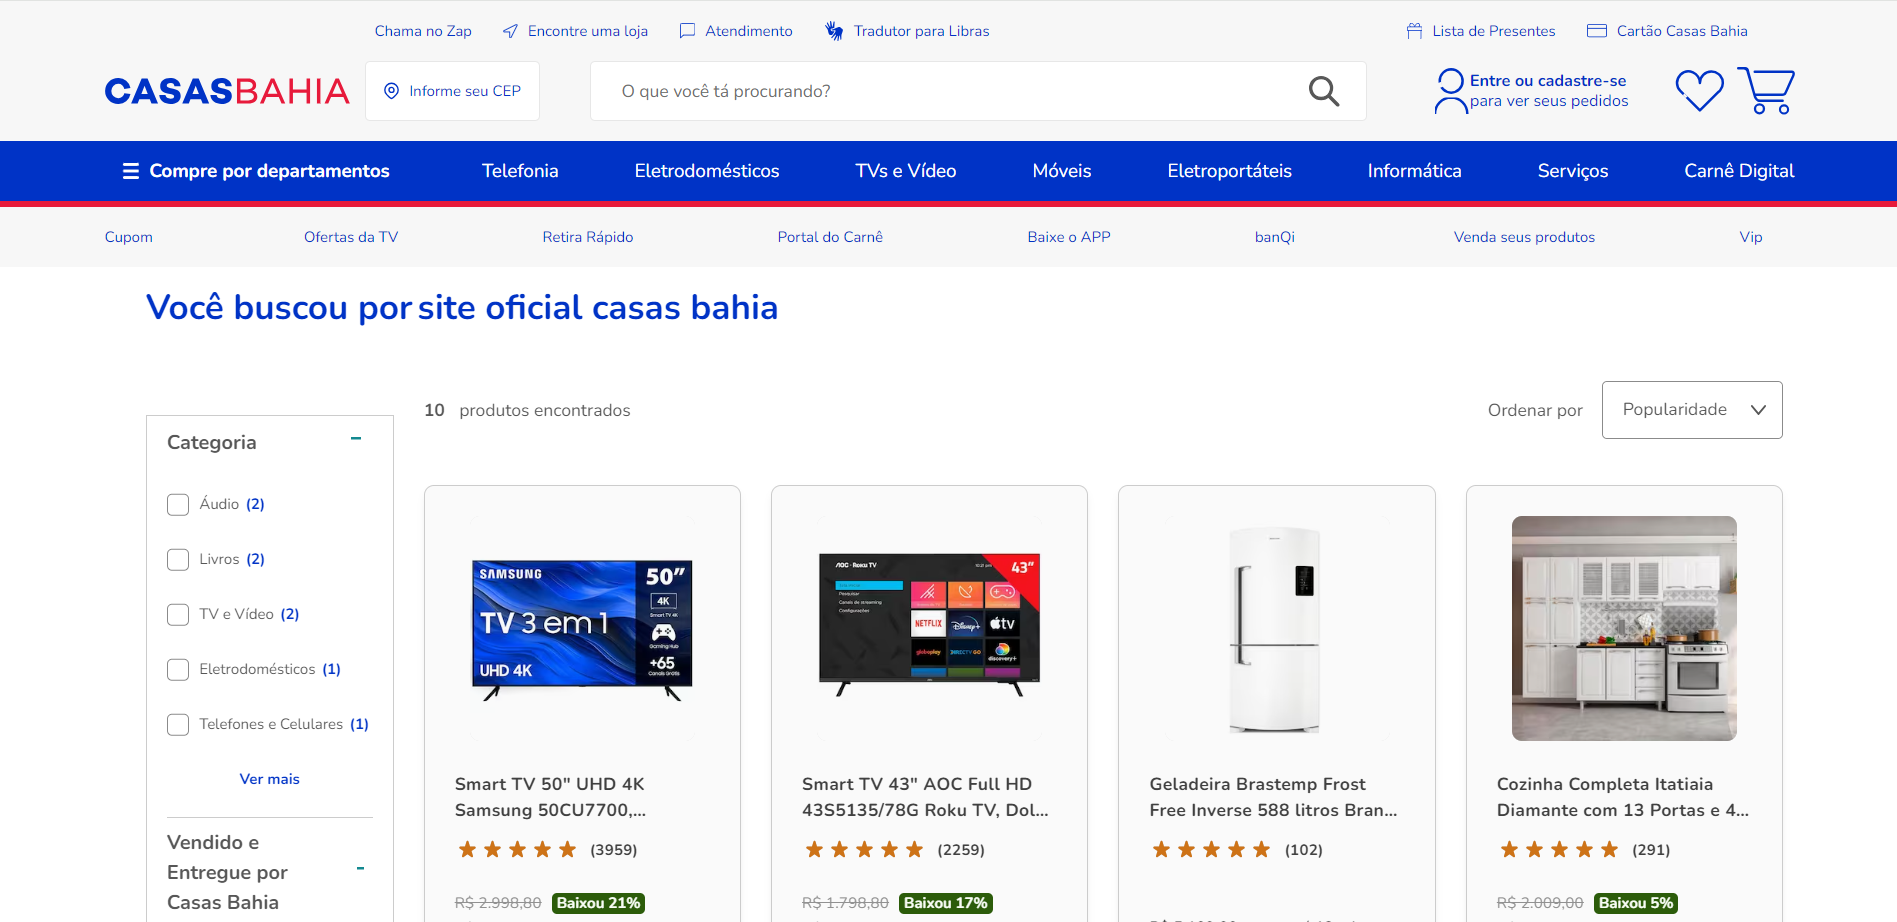Viewport: 1897px width, 922px height.
Task: Click the search magnifier icon
Action: [x=1324, y=91]
